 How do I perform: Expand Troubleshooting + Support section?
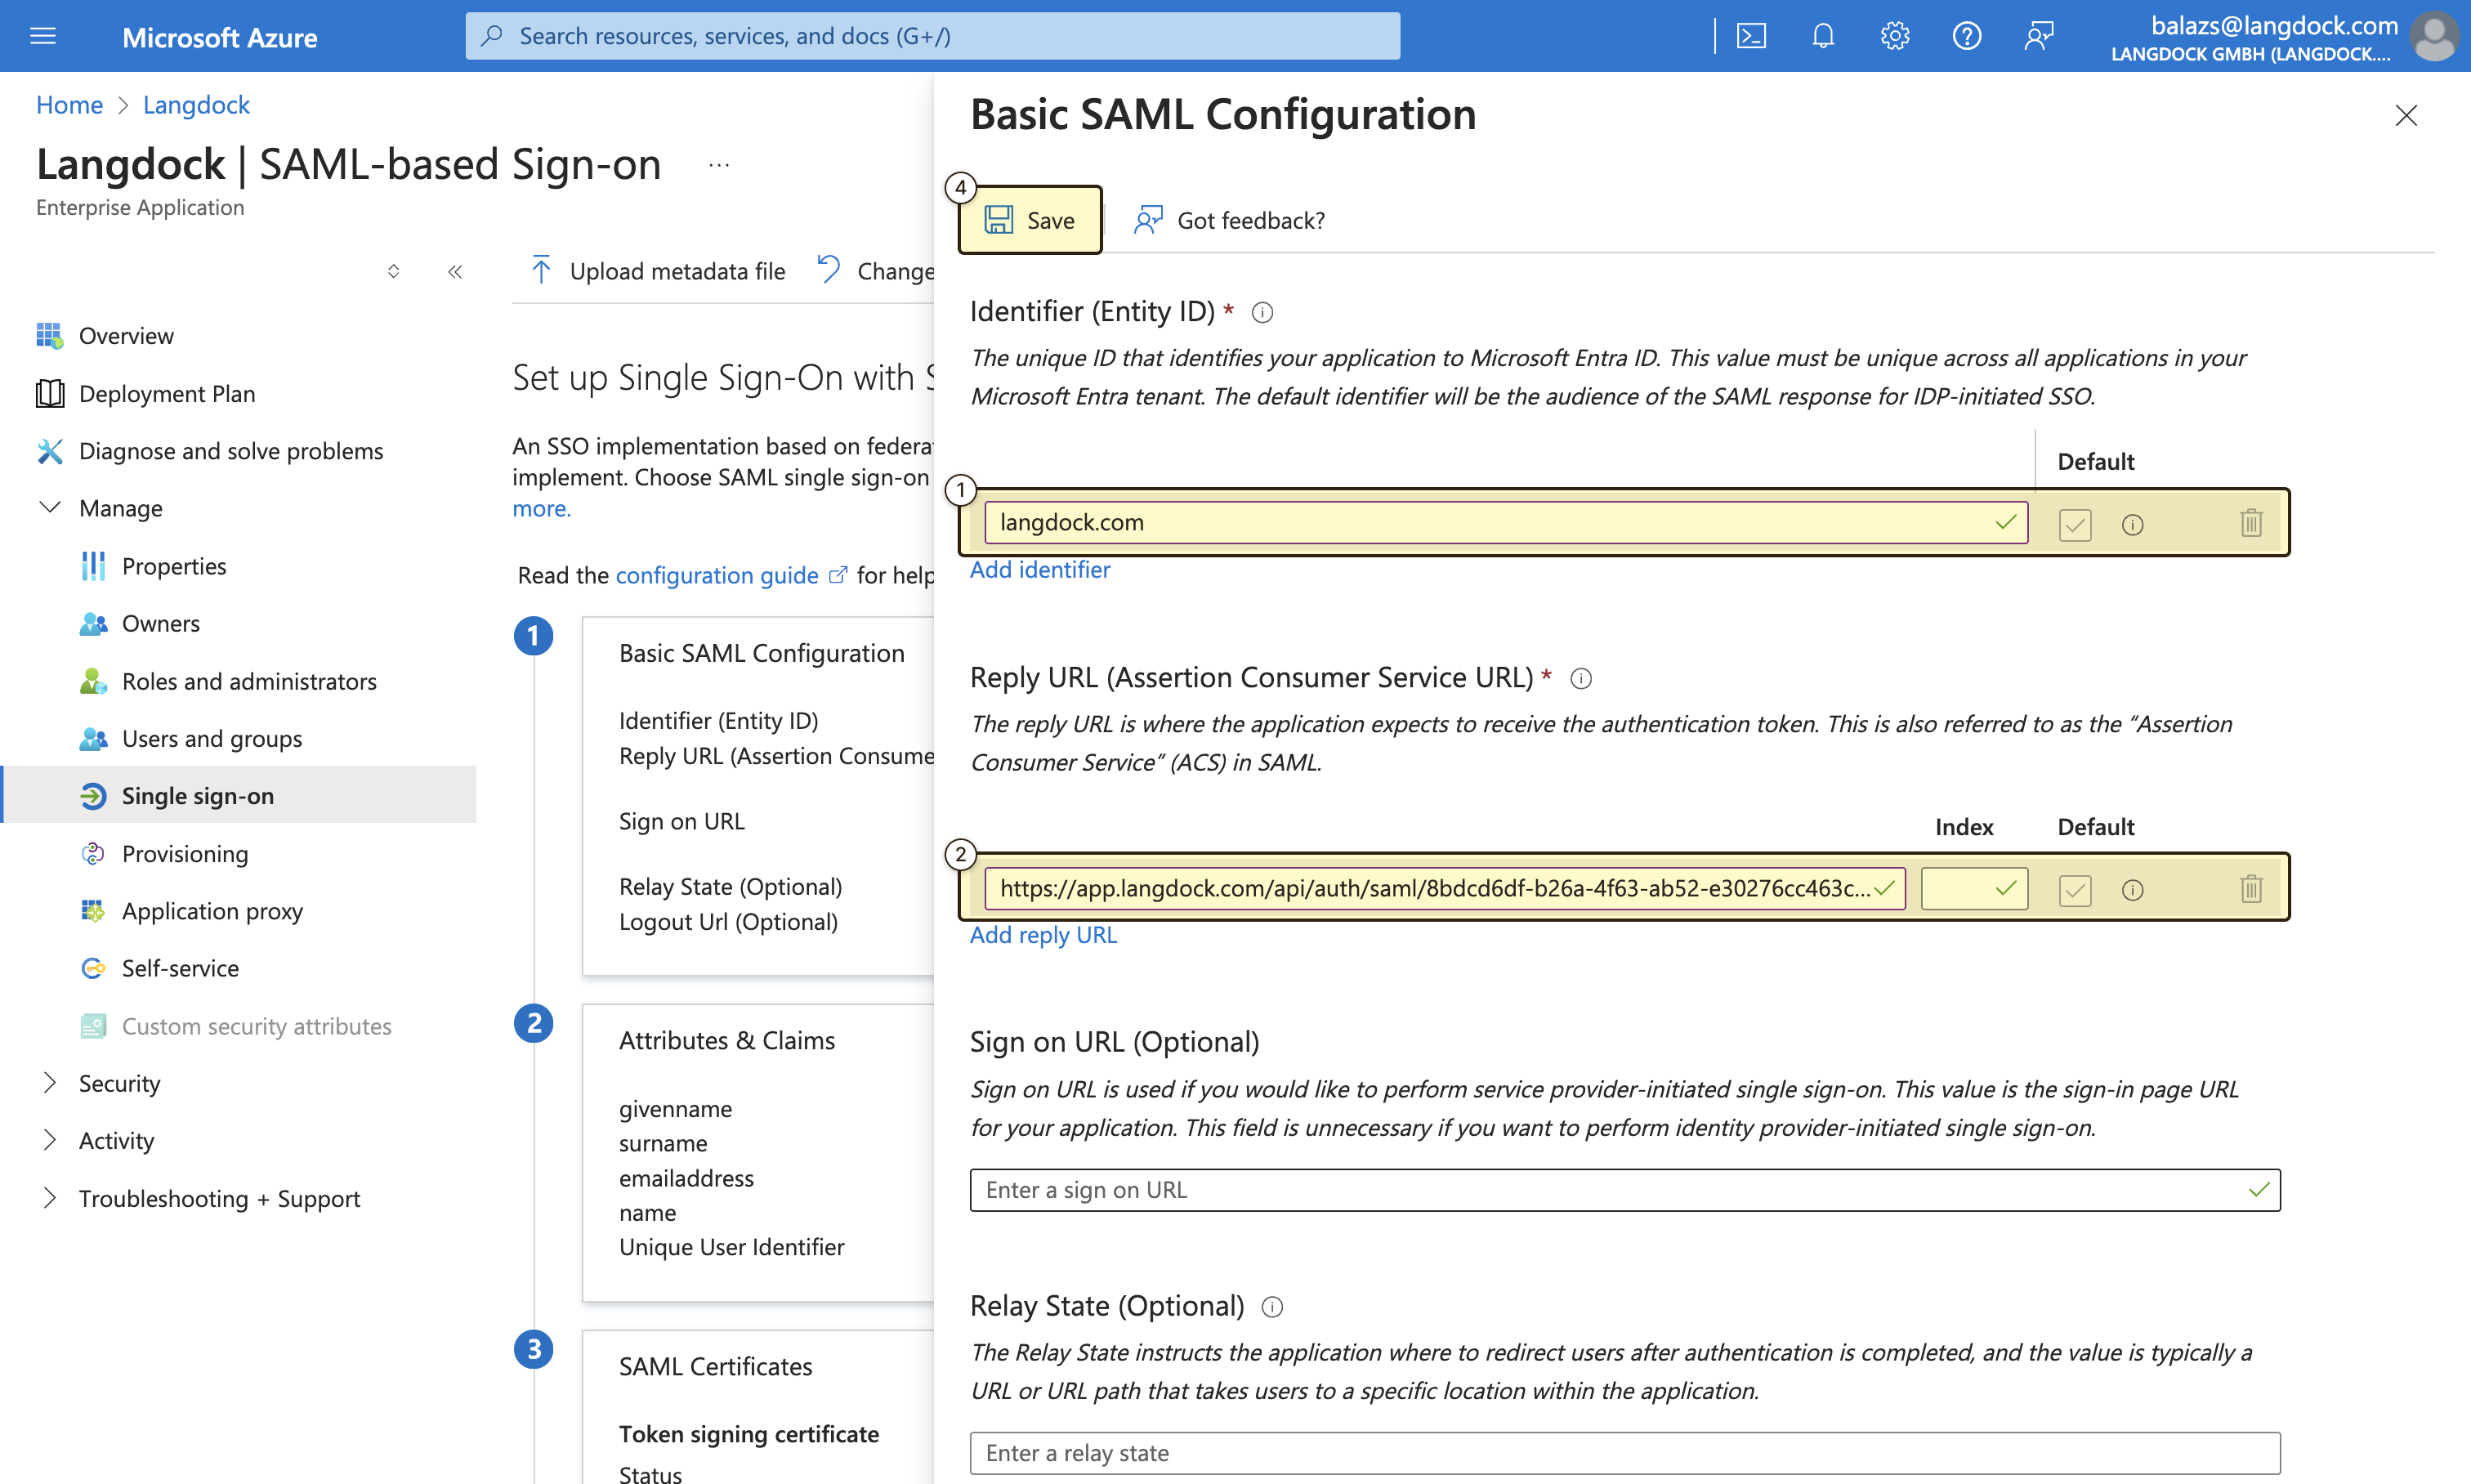(199, 1199)
